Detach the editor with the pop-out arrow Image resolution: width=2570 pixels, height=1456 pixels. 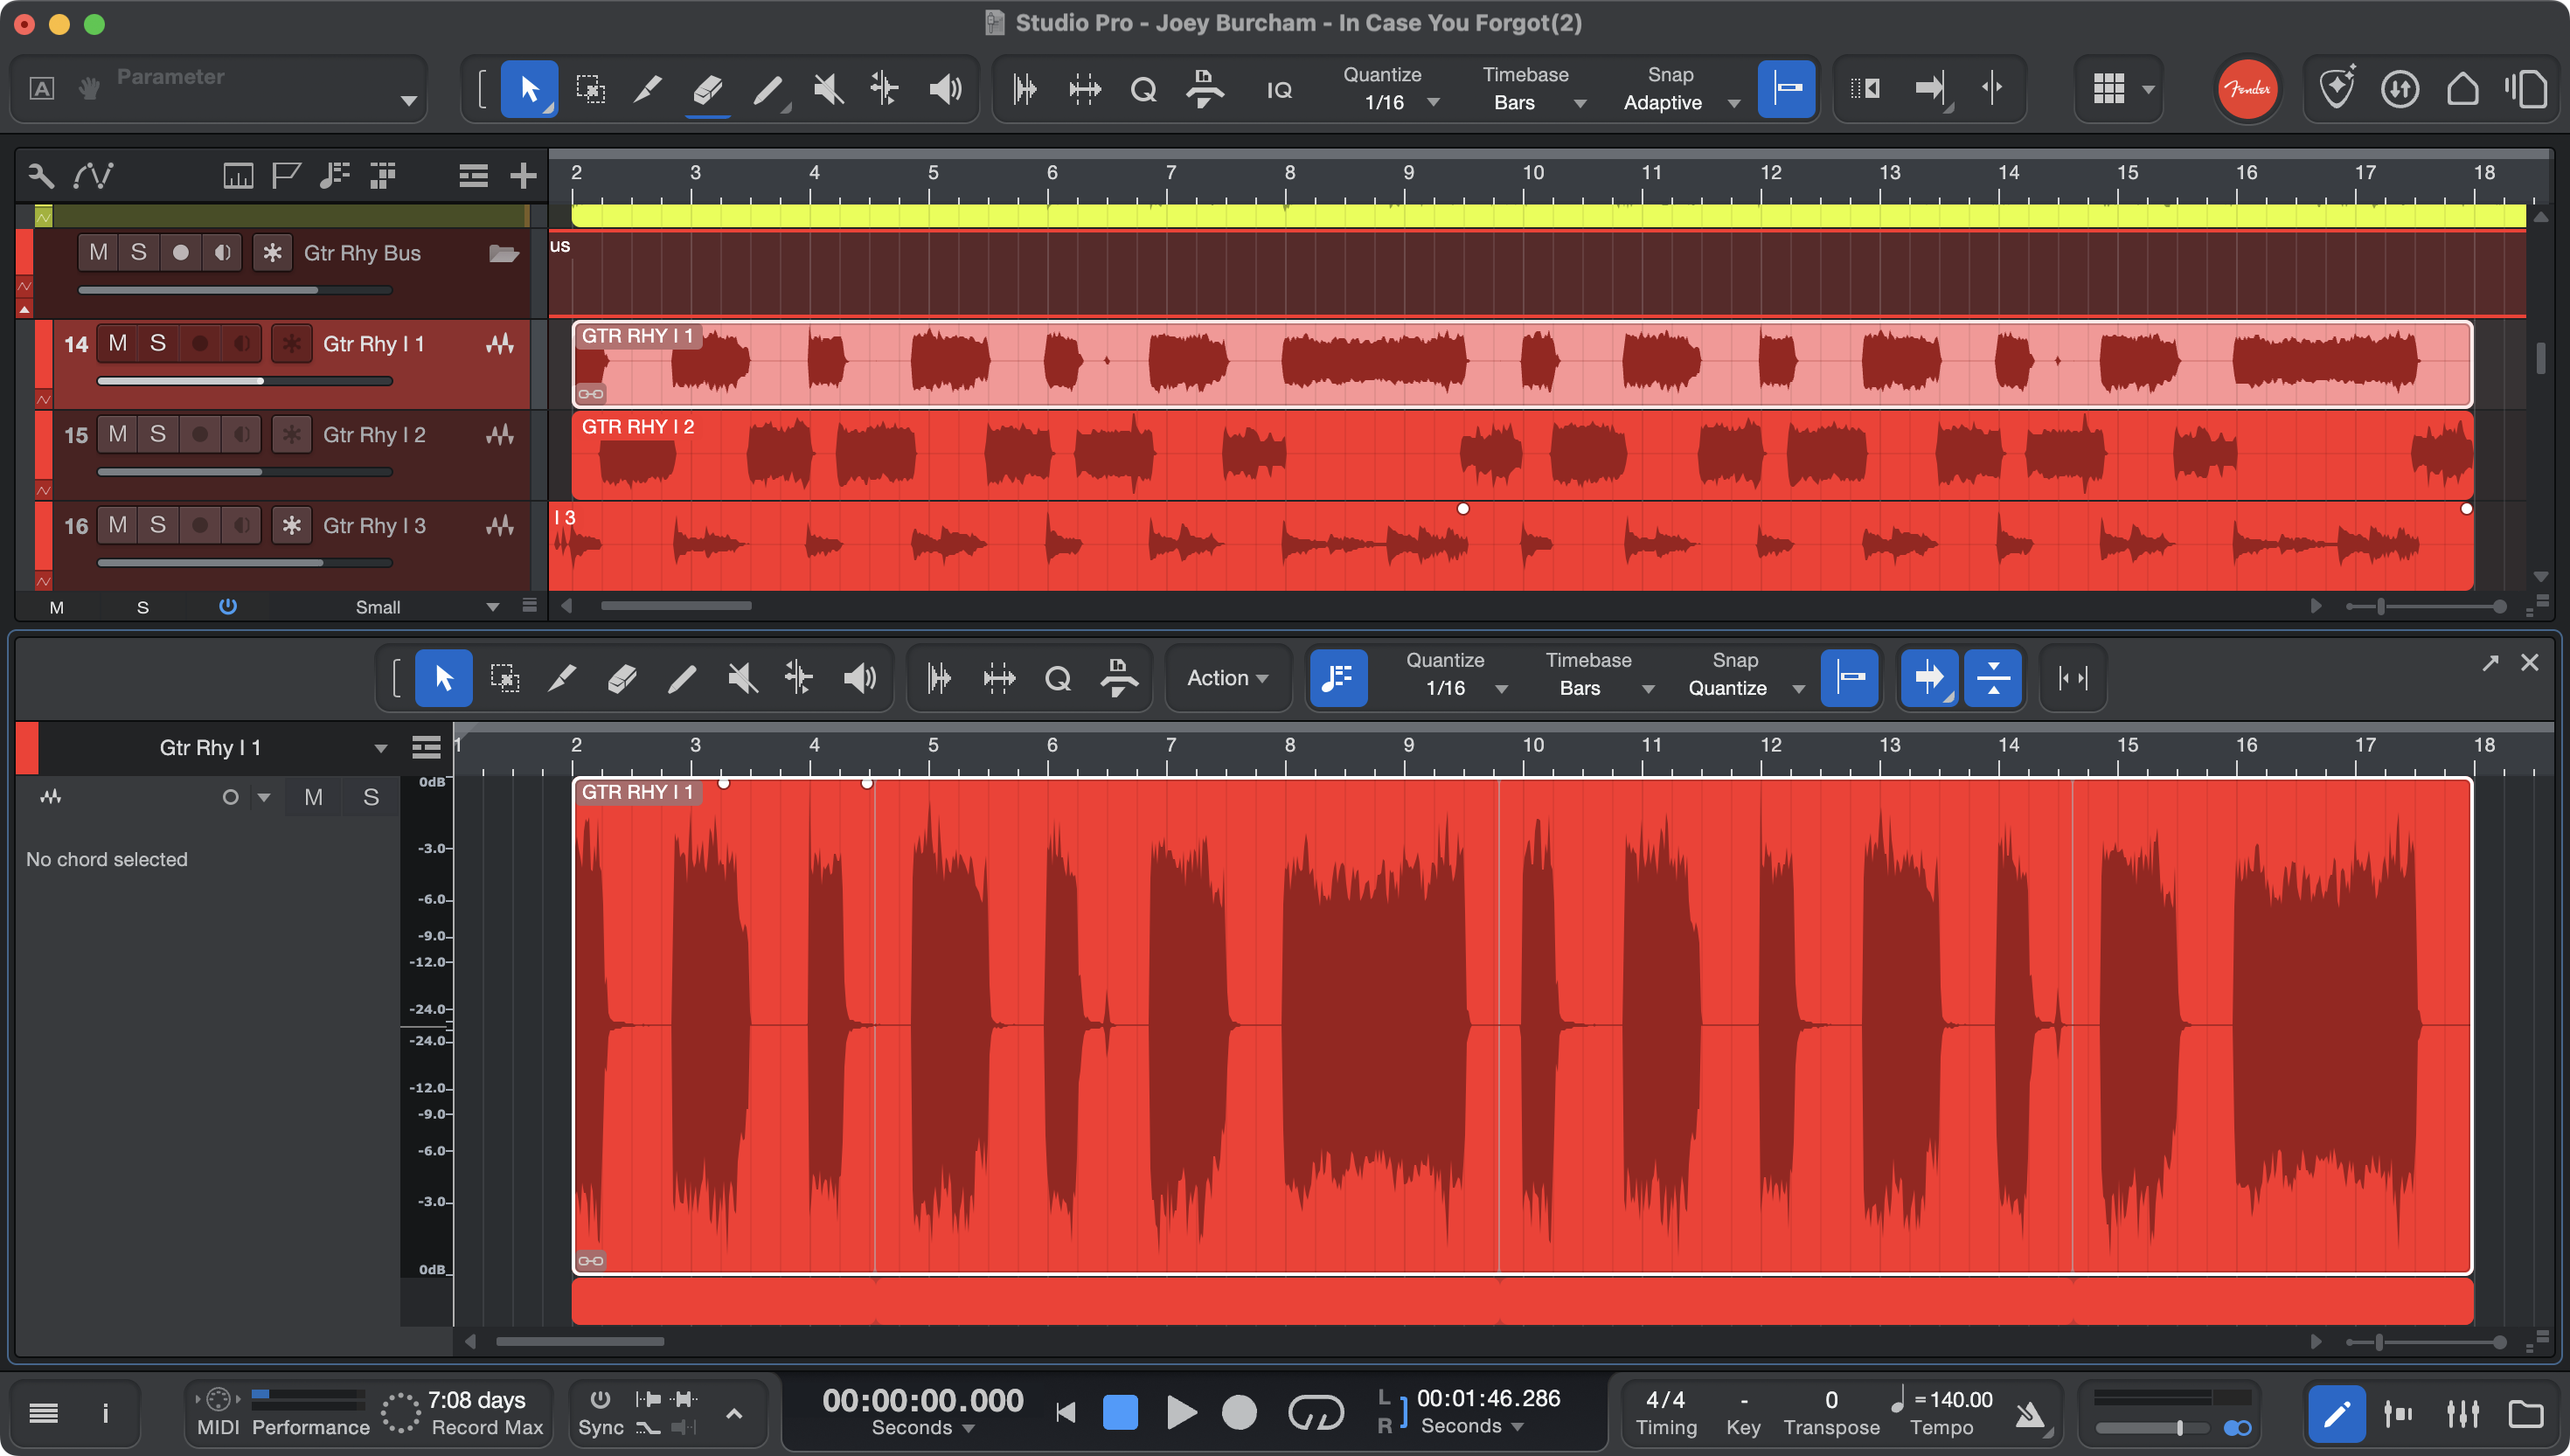[2490, 662]
